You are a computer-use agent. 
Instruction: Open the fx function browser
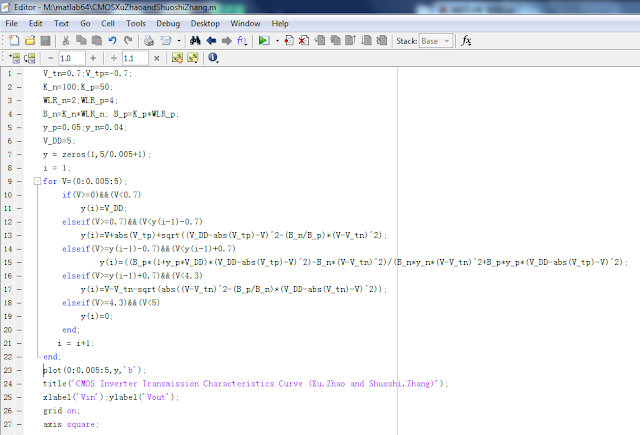[466, 40]
